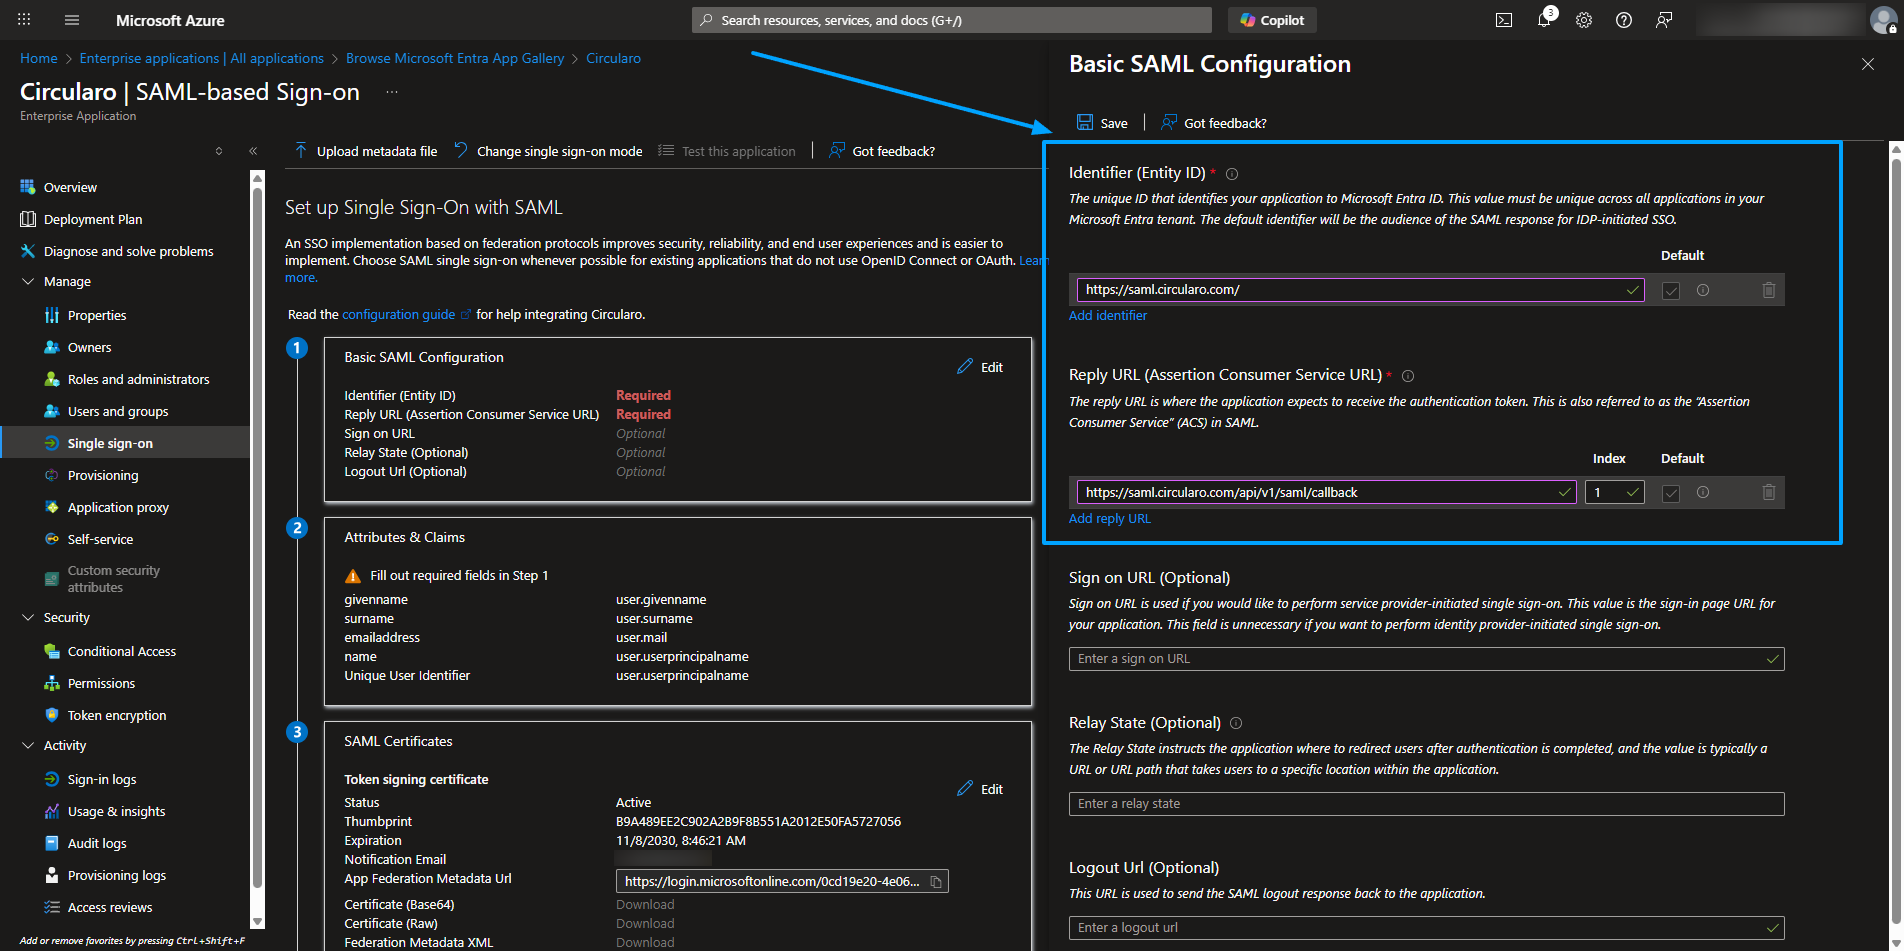Viewport: 1904px width, 951px height.
Task: Open Browse Microsoft Entra App Gallery breadcrumb
Action: coord(455,58)
